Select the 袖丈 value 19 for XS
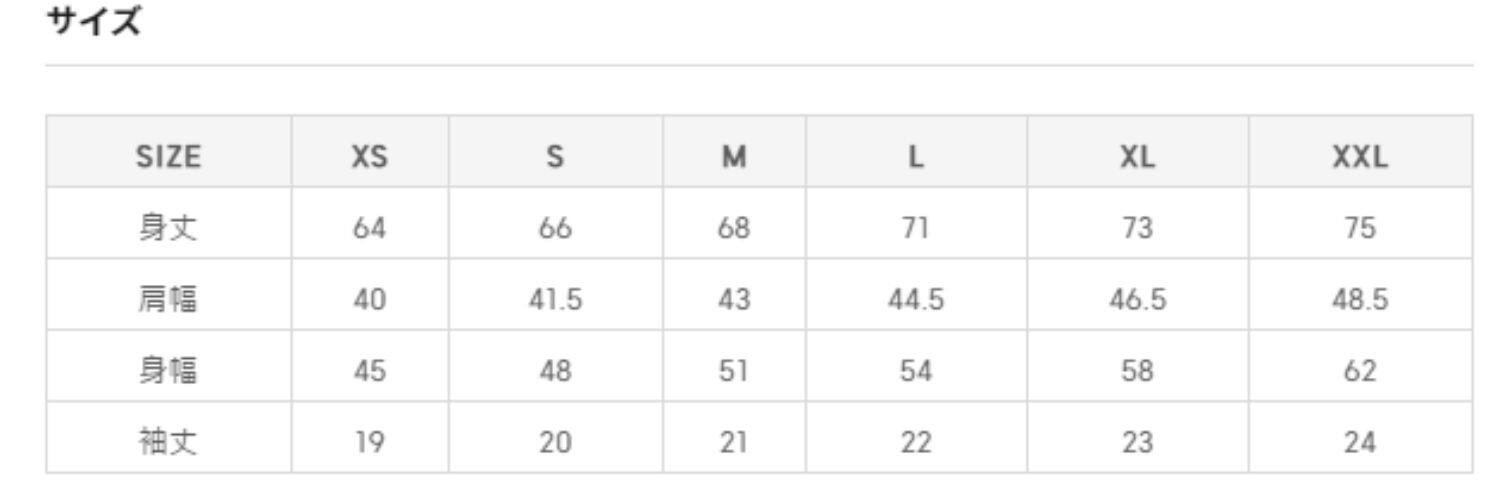Image resolution: width=1500 pixels, height=486 pixels. [369, 442]
